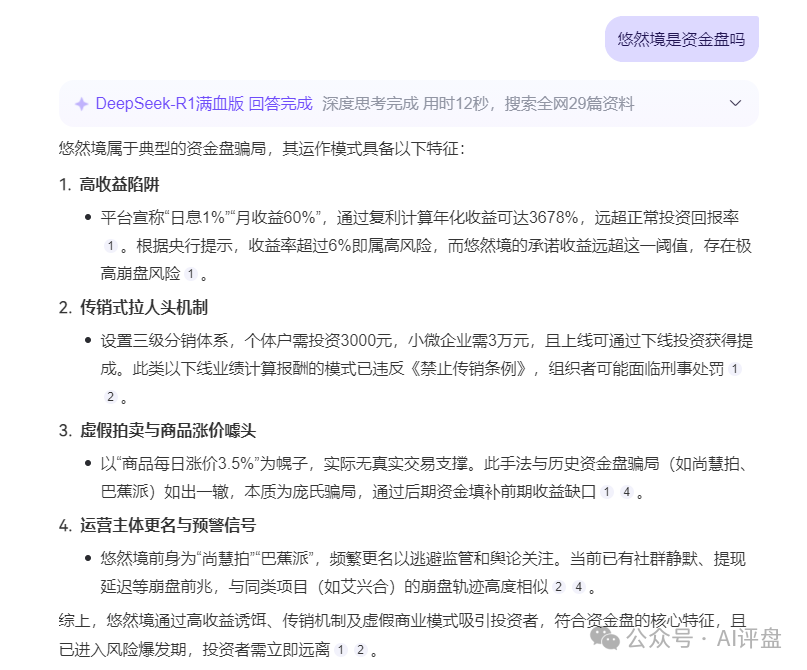Open citation 1 before 根据央行提示

pos(110,246)
